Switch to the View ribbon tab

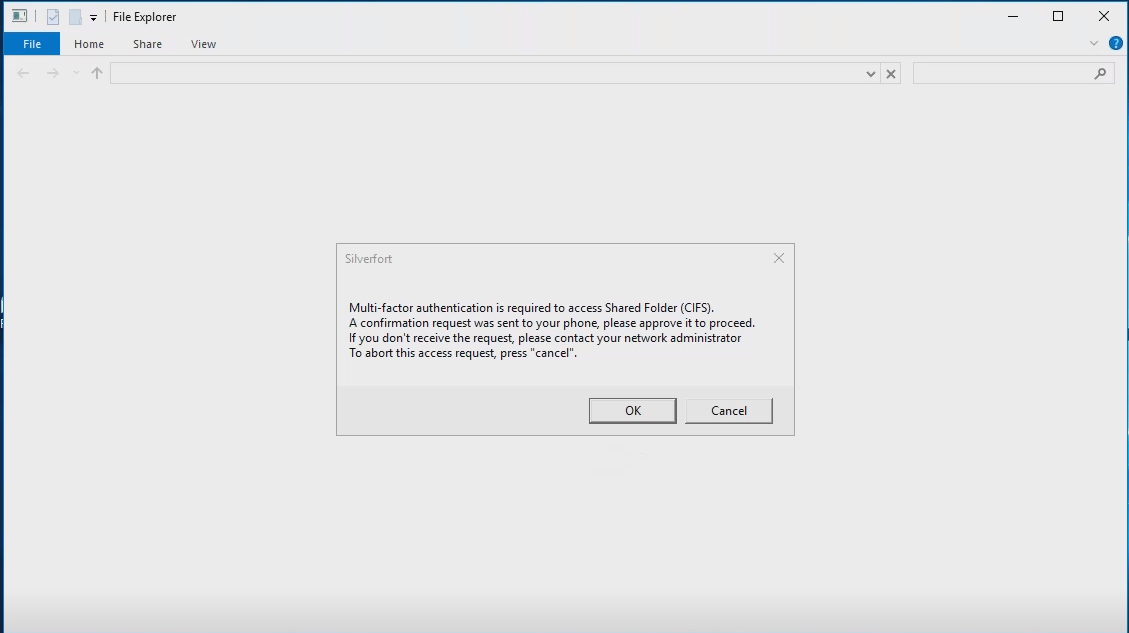(x=203, y=44)
